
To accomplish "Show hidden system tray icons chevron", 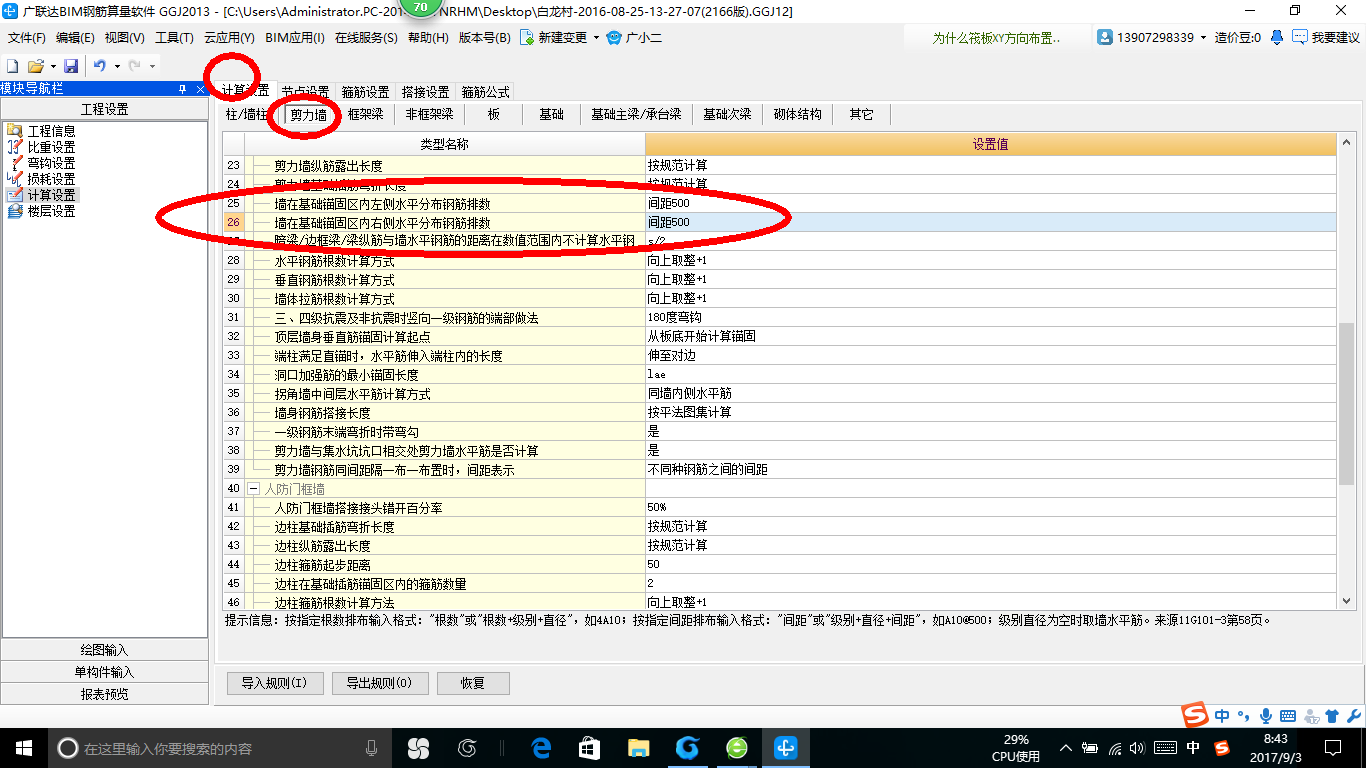I will (1066, 747).
